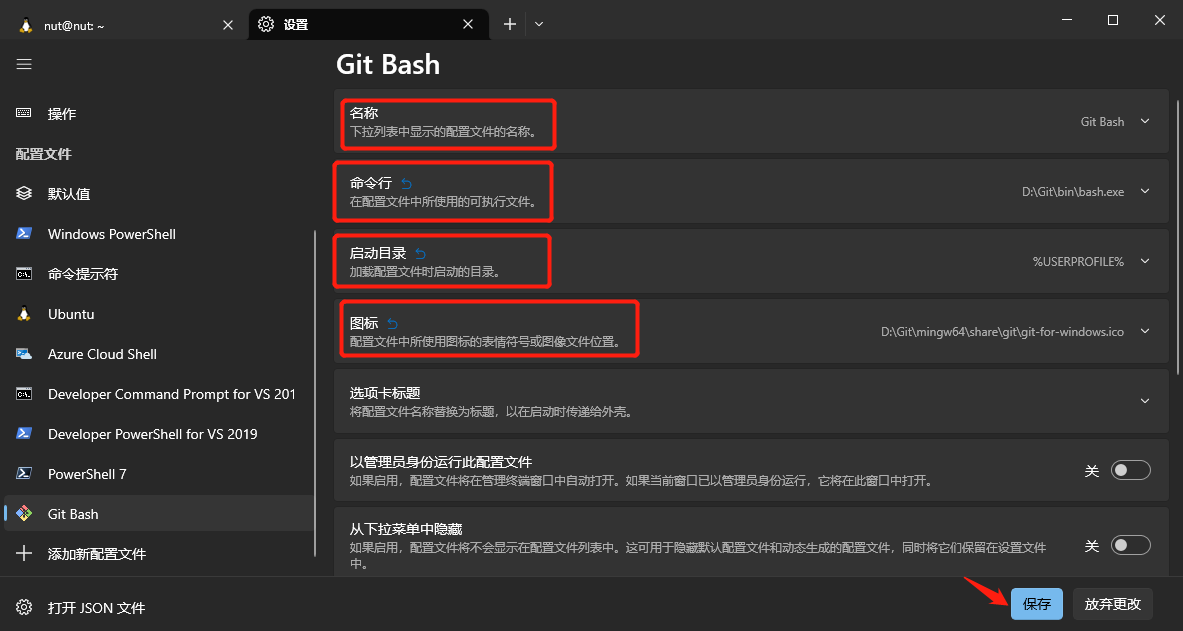The width and height of the screenshot is (1183, 631).
Task: Click the git-for-windows.ico path value
Action: [x=1003, y=331]
